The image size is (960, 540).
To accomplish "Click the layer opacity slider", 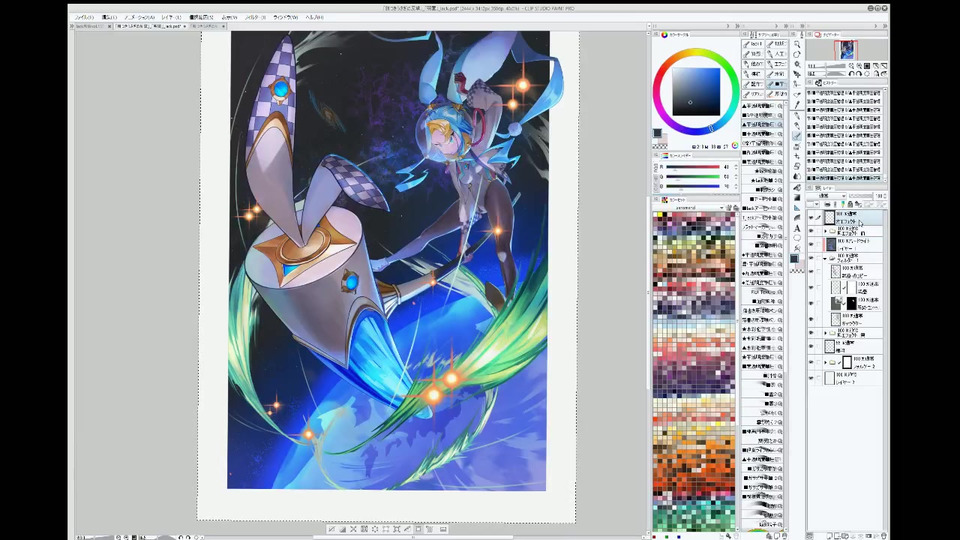I will [860, 196].
